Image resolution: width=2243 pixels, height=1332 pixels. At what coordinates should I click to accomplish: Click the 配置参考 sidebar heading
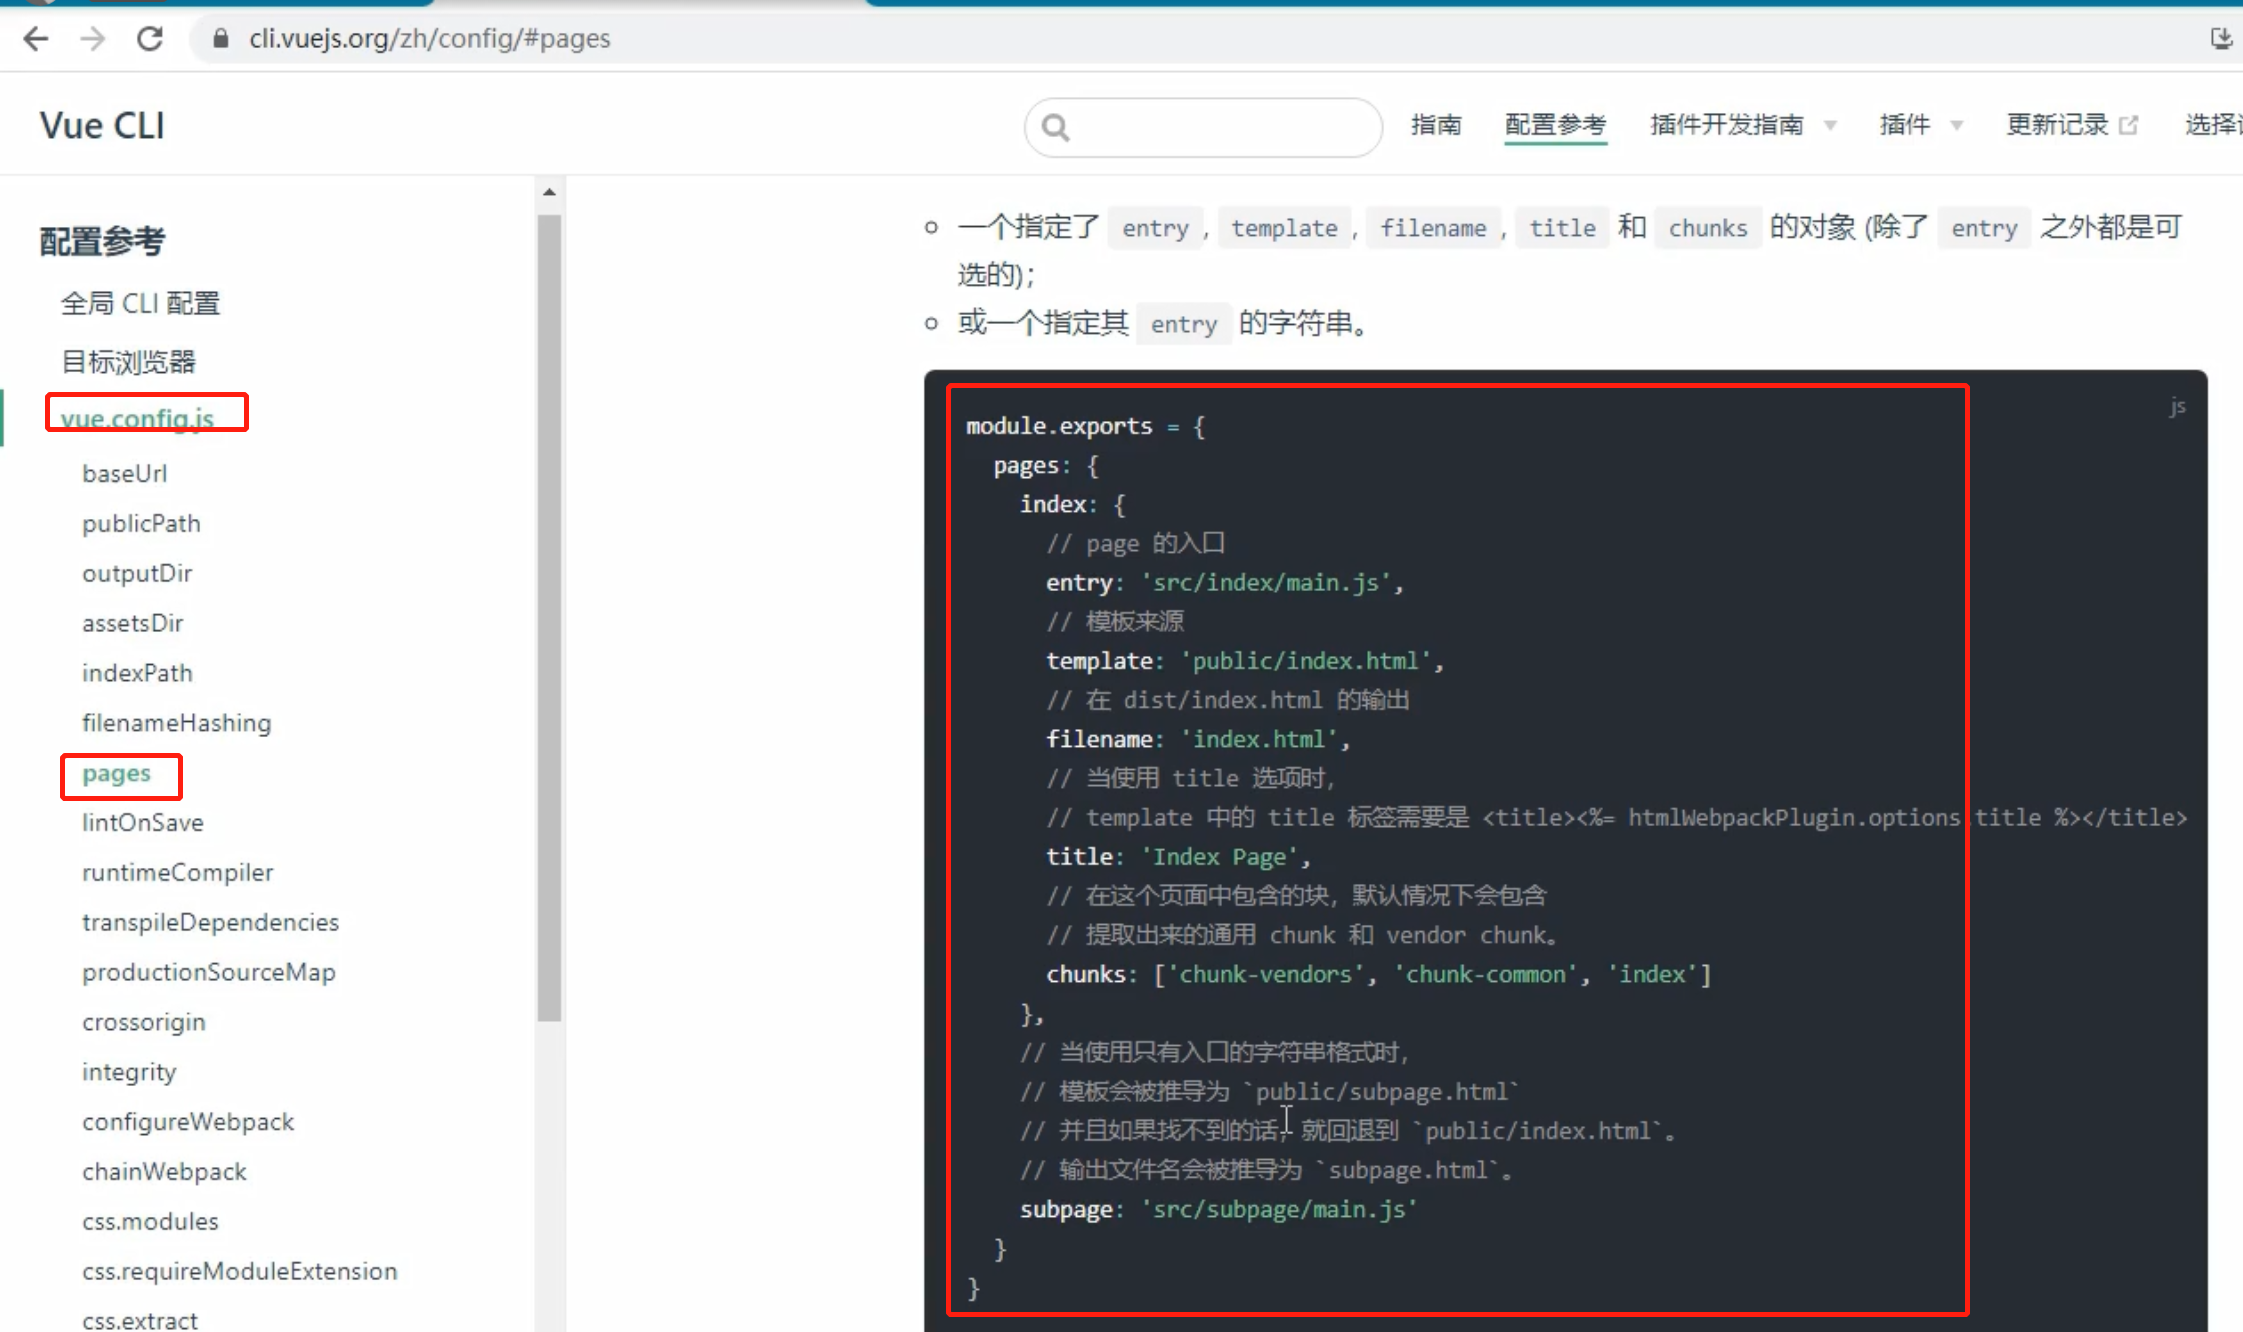102,241
